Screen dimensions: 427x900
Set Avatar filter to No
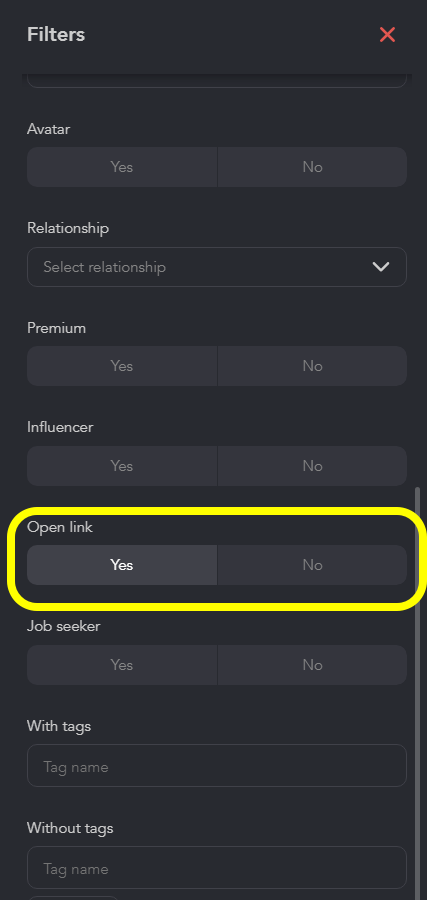coord(312,167)
